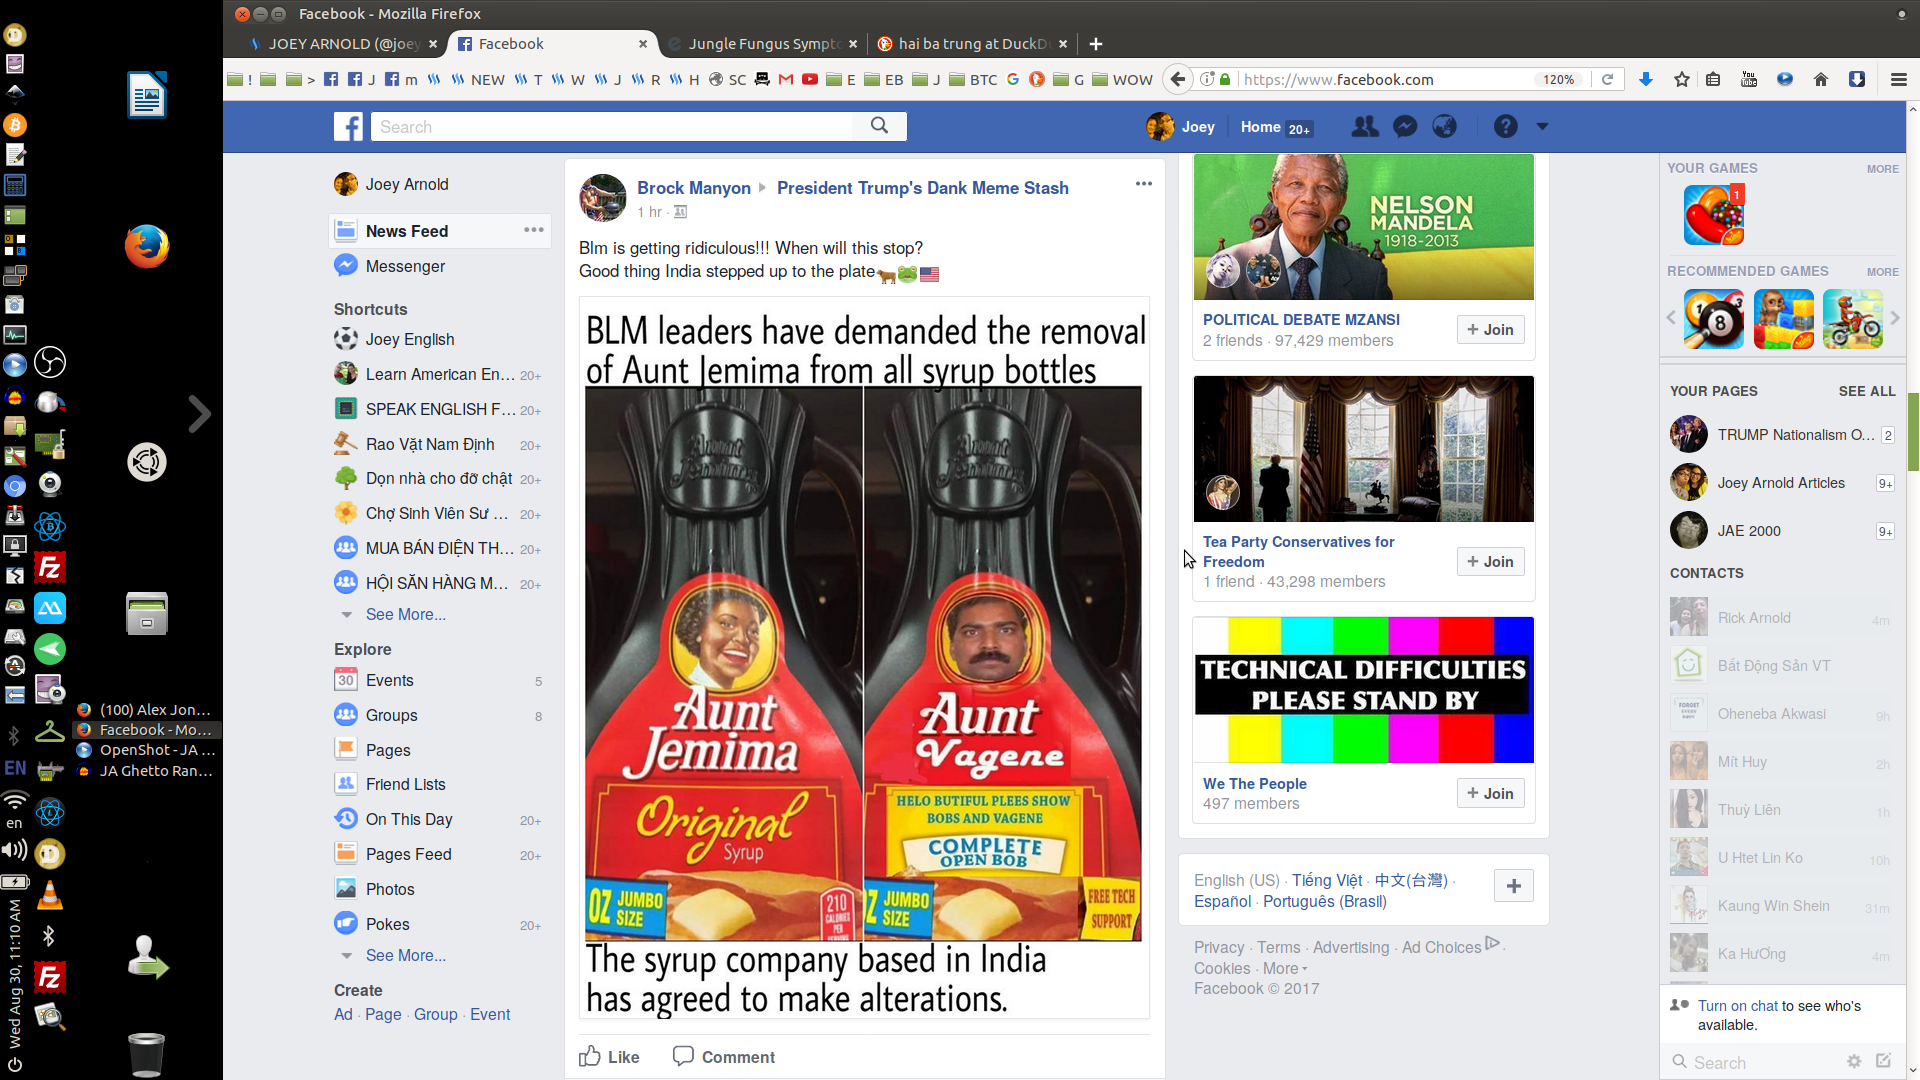Open Joey profile in header

(x=1181, y=127)
